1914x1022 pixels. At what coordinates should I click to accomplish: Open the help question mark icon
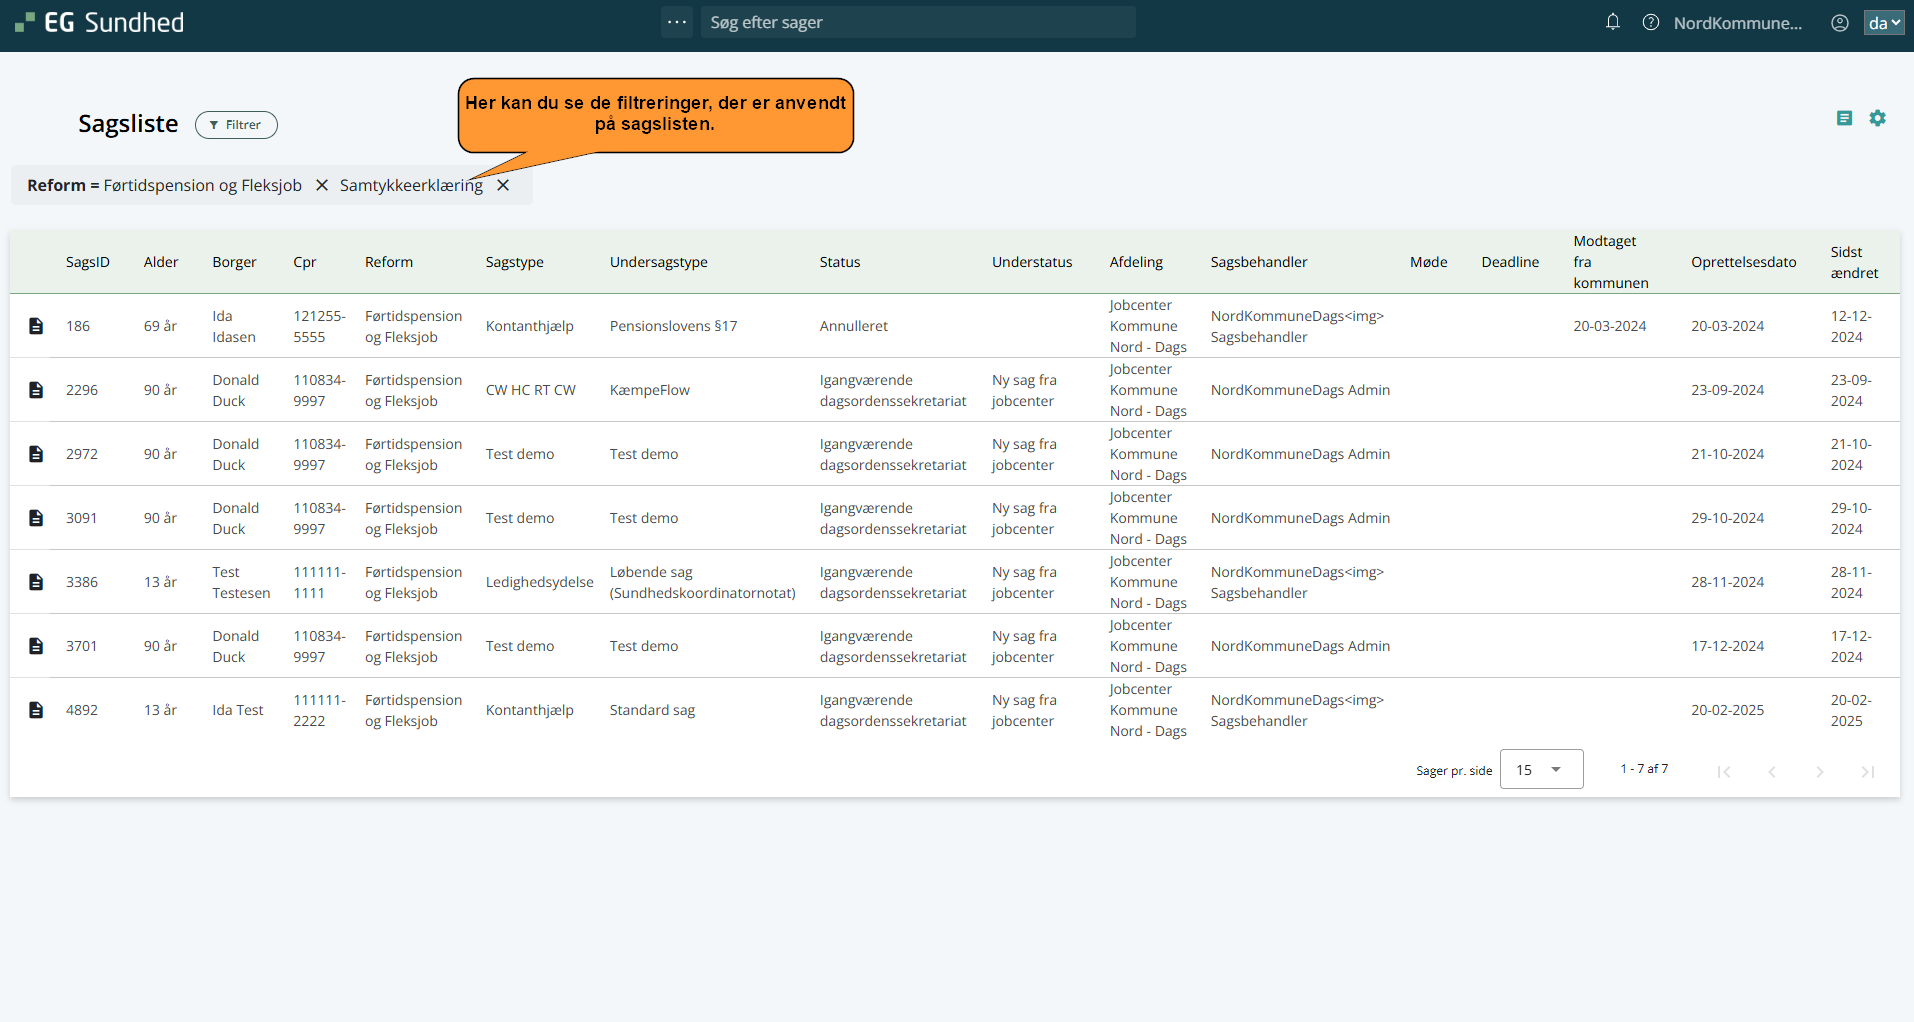click(1651, 22)
